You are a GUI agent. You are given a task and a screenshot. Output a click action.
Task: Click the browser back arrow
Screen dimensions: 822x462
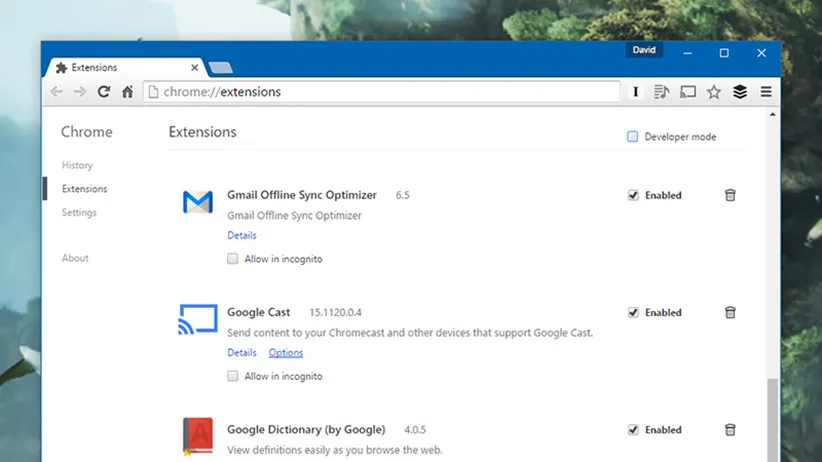tap(56, 92)
